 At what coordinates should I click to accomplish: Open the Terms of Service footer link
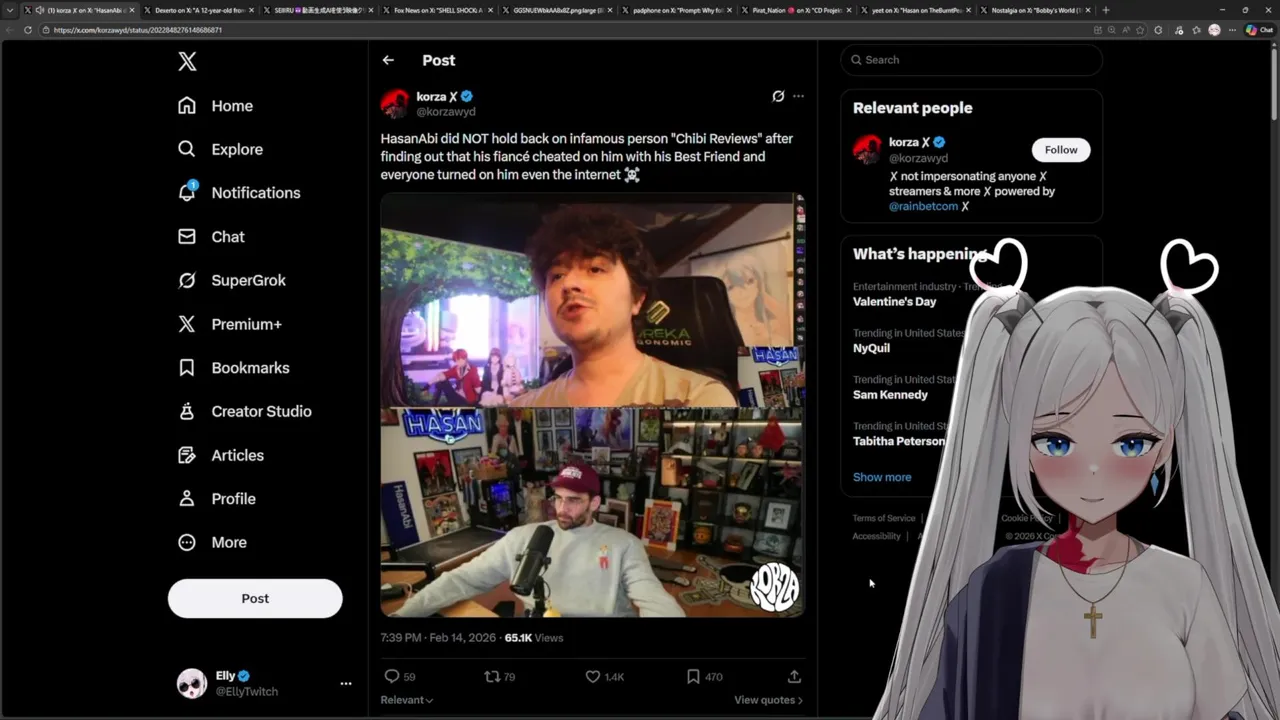tap(884, 518)
